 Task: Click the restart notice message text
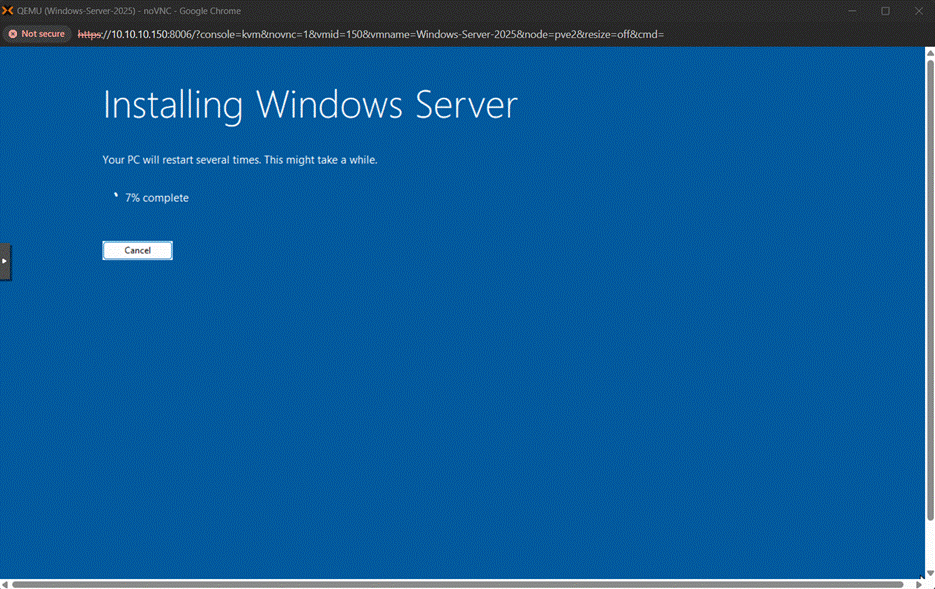(x=240, y=160)
